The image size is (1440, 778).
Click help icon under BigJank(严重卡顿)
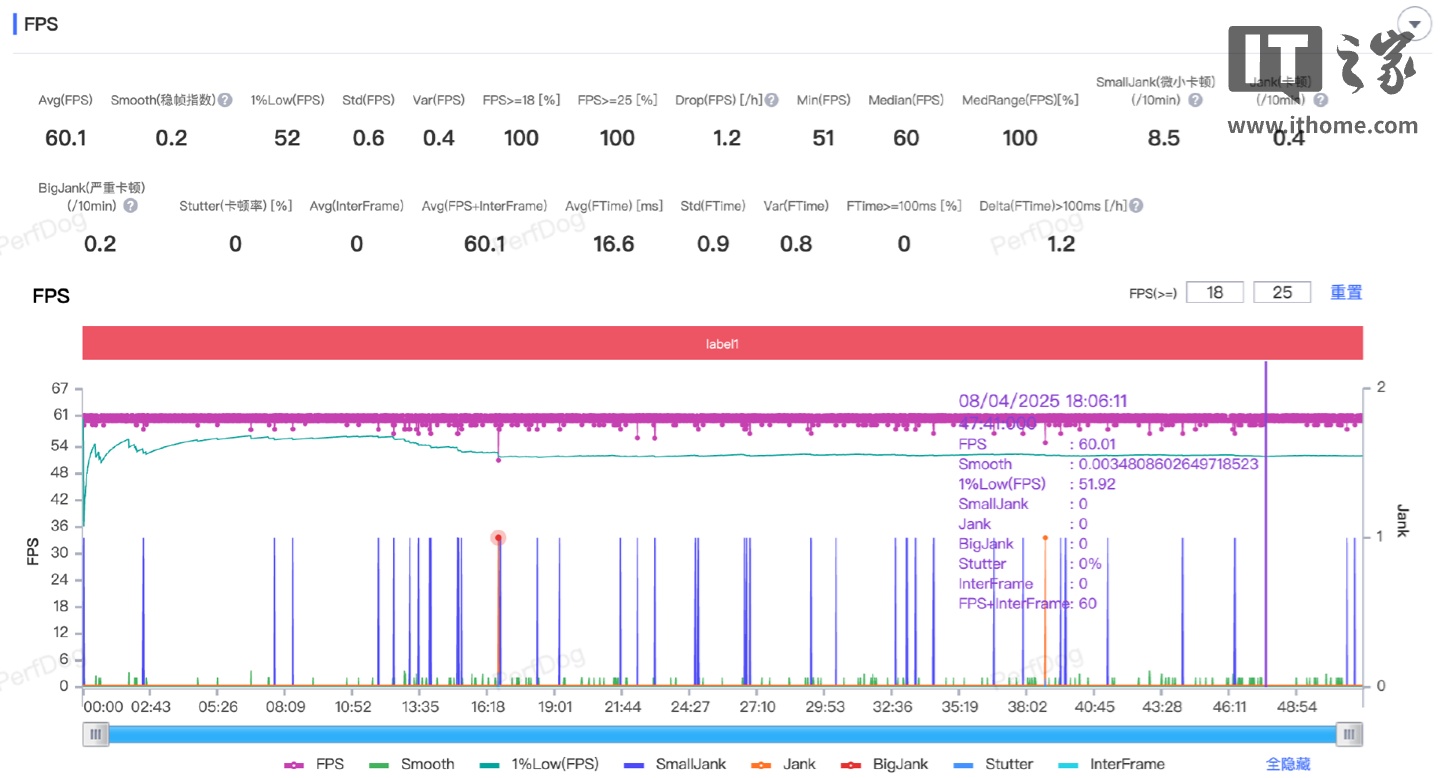tap(130, 206)
